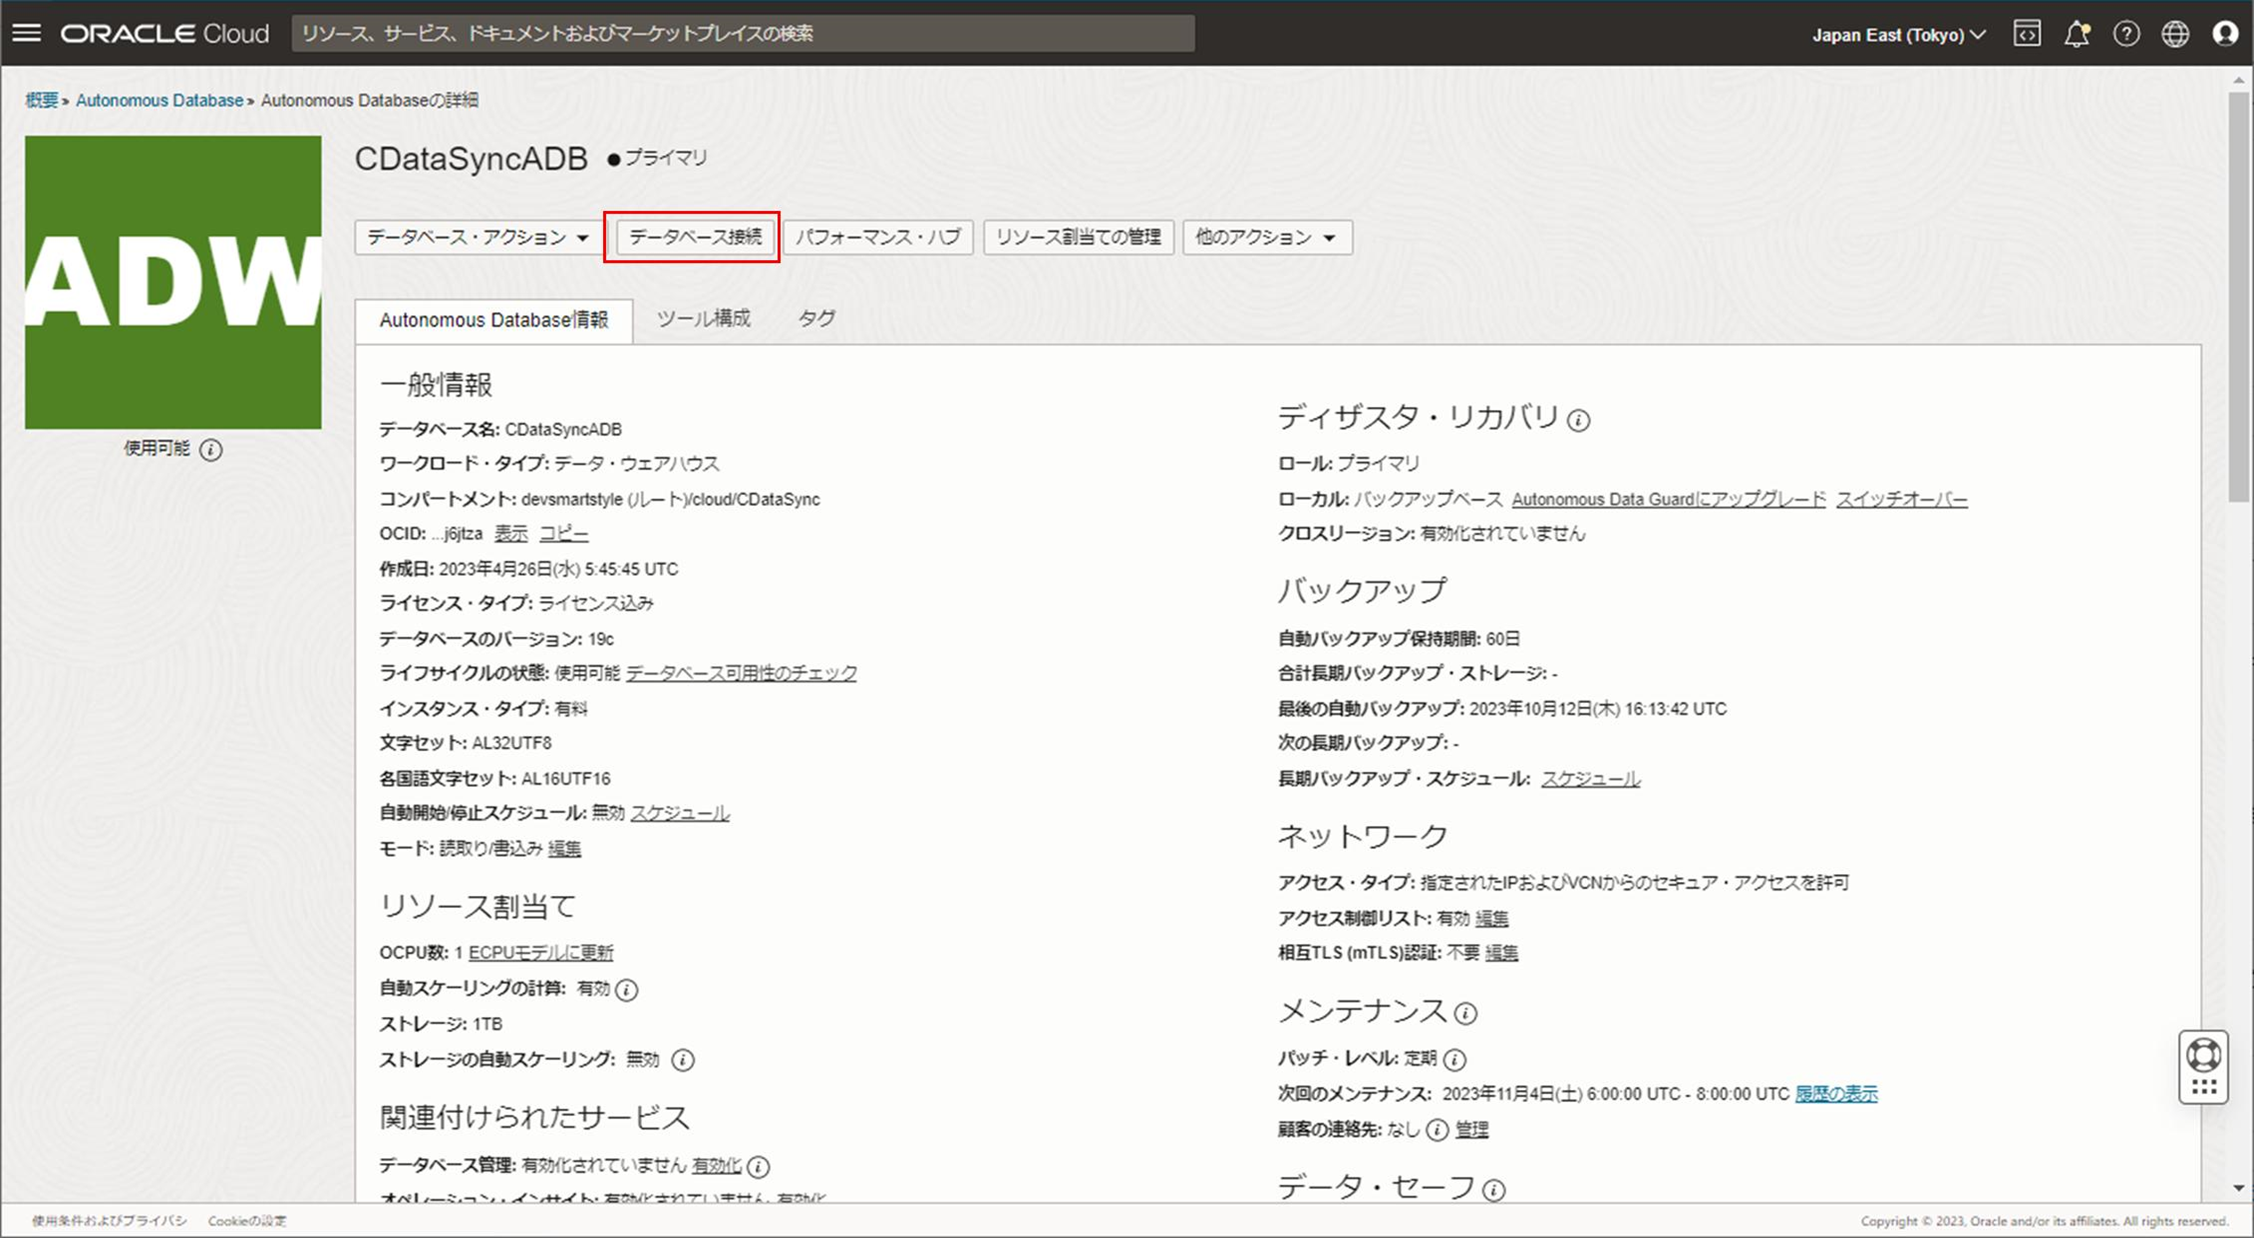This screenshot has height=1238, width=2254.
Task: Click the scrollbar down arrow
Action: [2239, 1188]
